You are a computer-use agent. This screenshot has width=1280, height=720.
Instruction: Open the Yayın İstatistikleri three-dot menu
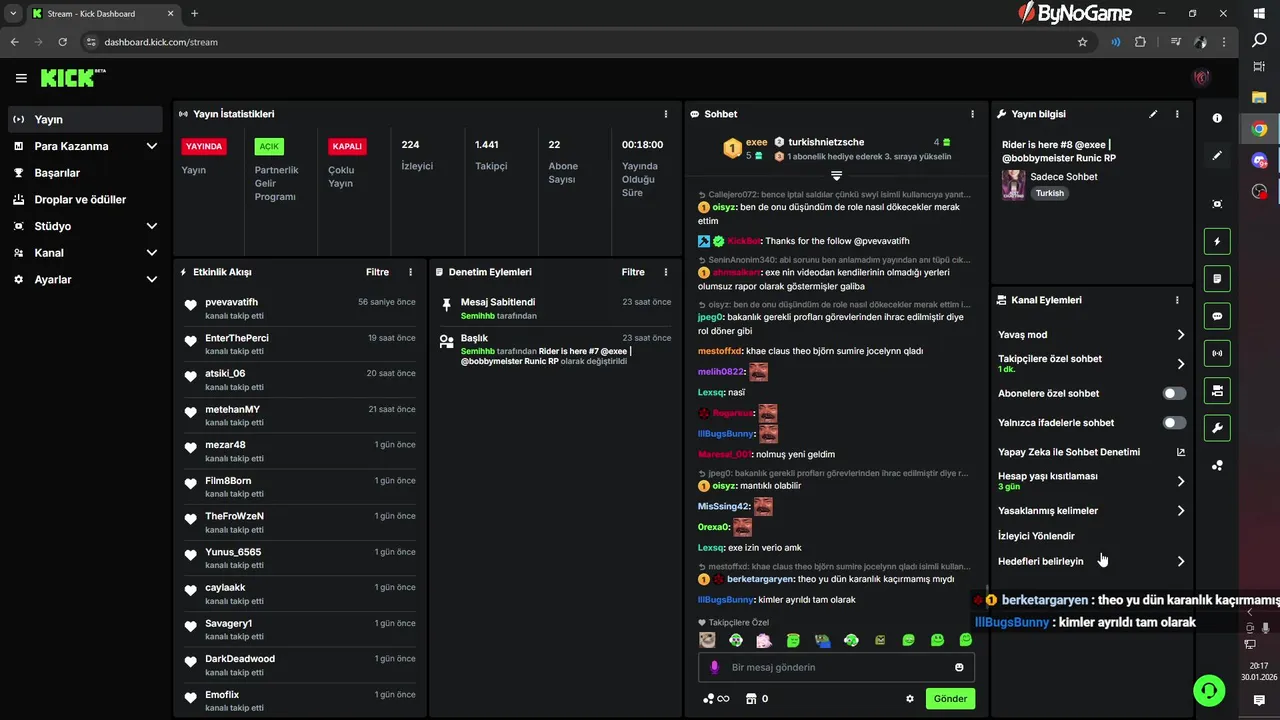tap(666, 114)
